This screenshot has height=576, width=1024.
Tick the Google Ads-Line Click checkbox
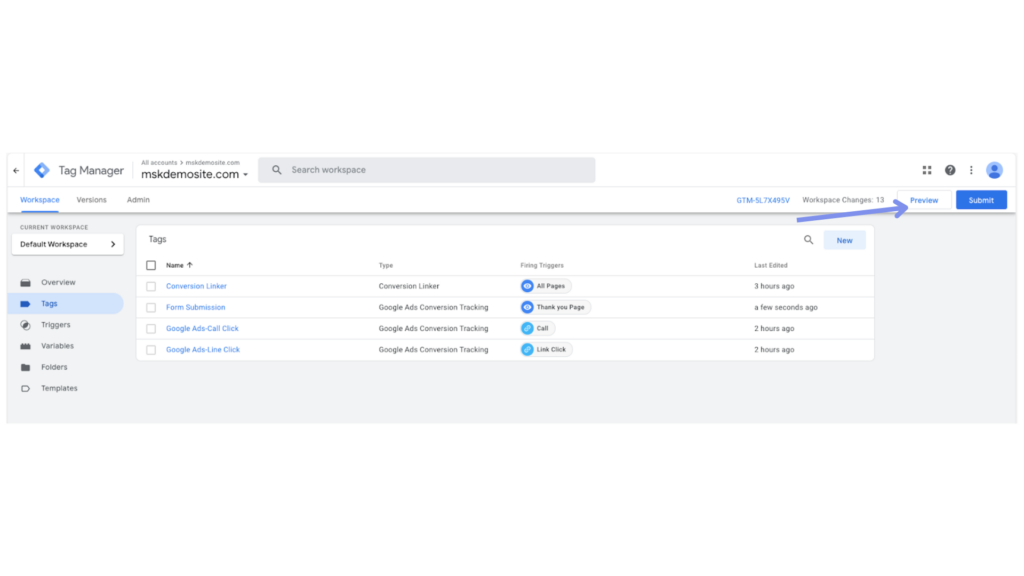151,350
